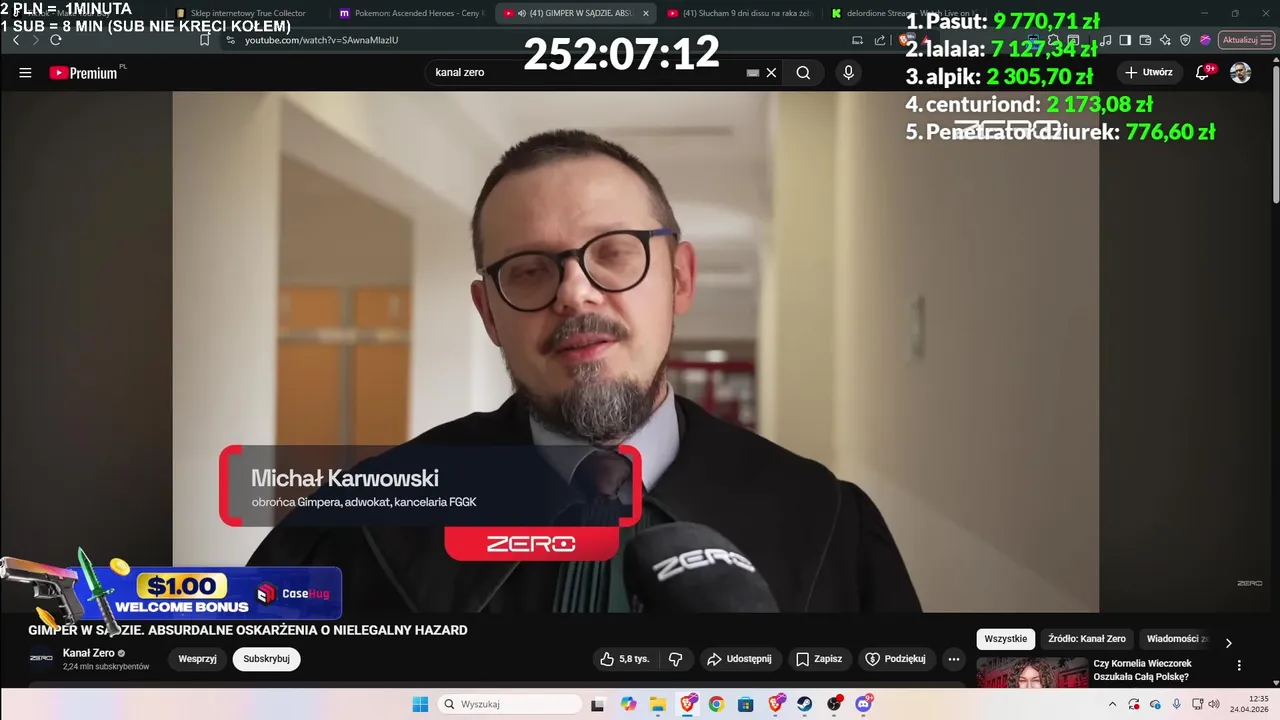Select the Źródło: Kanał Zero chip
This screenshot has width=1280, height=720.
(x=1087, y=639)
